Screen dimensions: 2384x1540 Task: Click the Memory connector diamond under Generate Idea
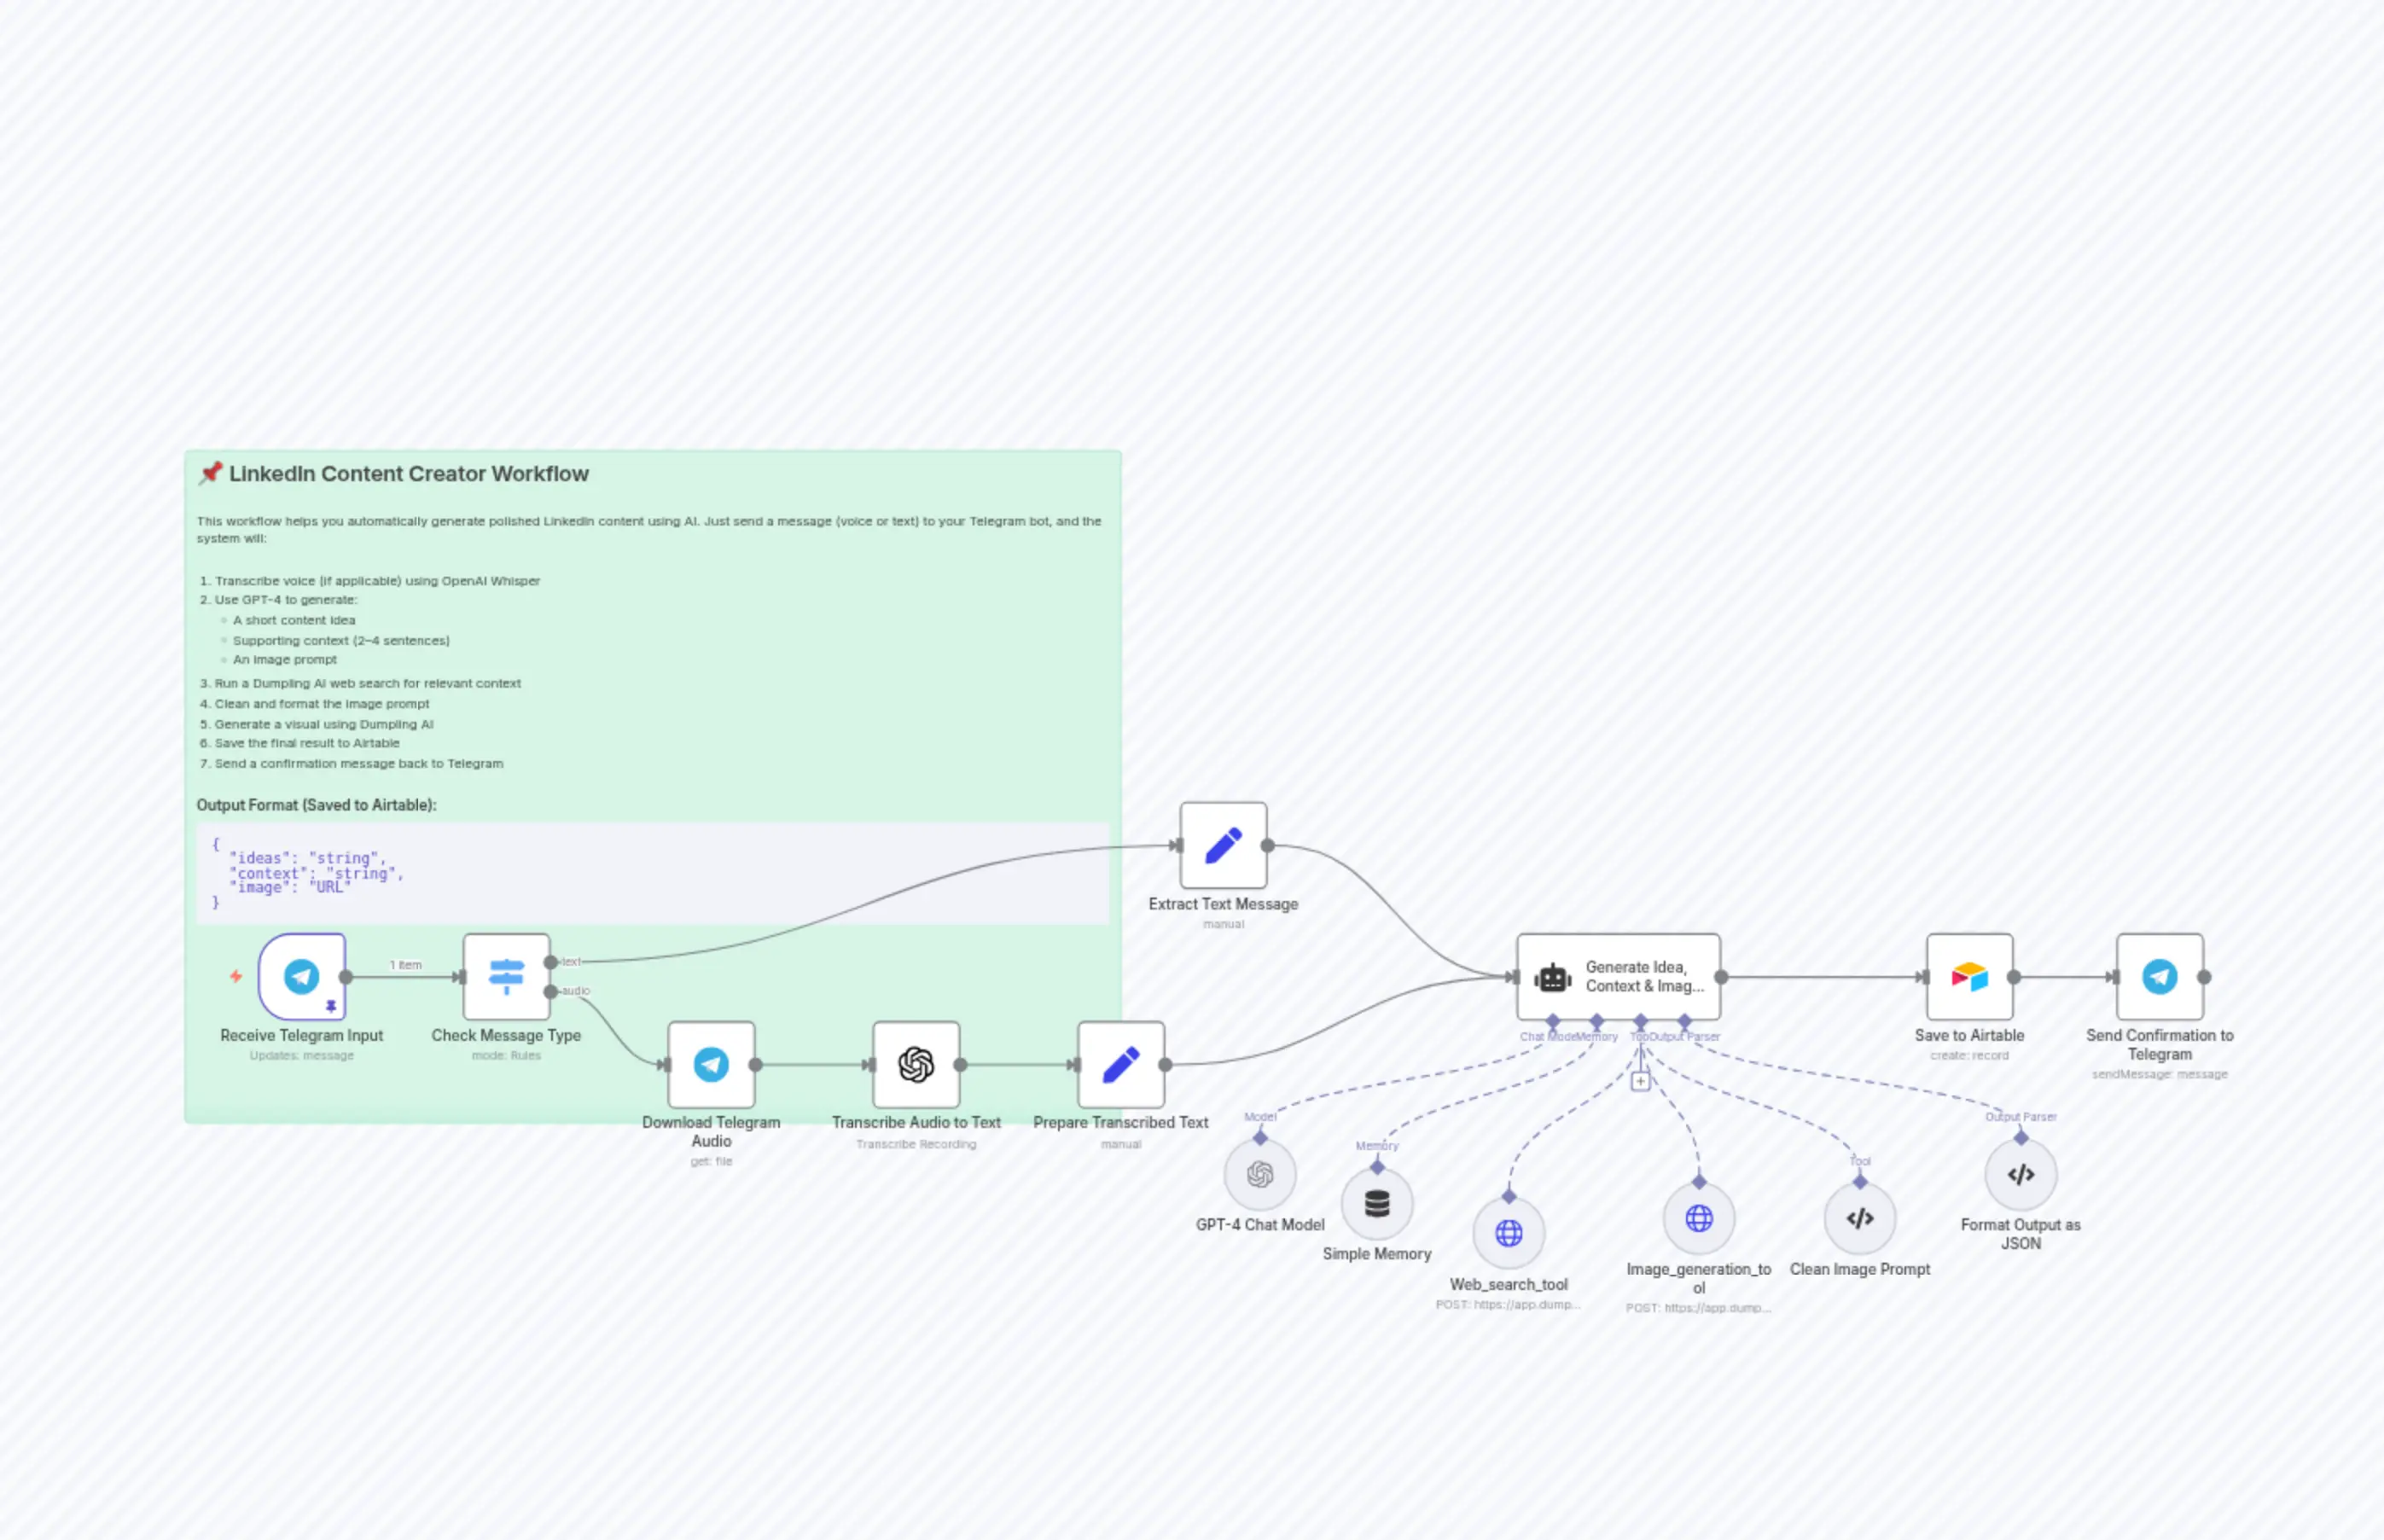click(1597, 1022)
